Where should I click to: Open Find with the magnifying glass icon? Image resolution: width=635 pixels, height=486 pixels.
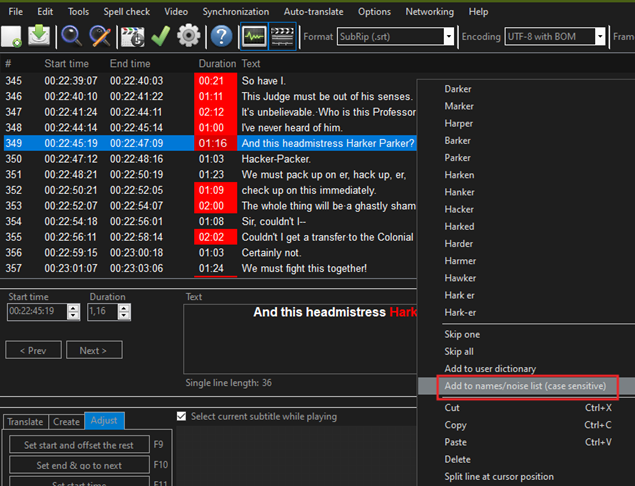tap(71, 36)
